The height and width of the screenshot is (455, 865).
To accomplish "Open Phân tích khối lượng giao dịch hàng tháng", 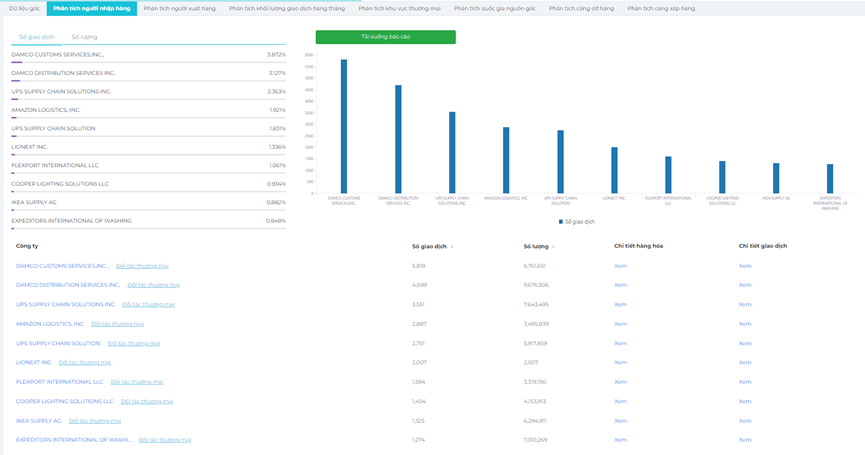I will (x=287, y=8).
